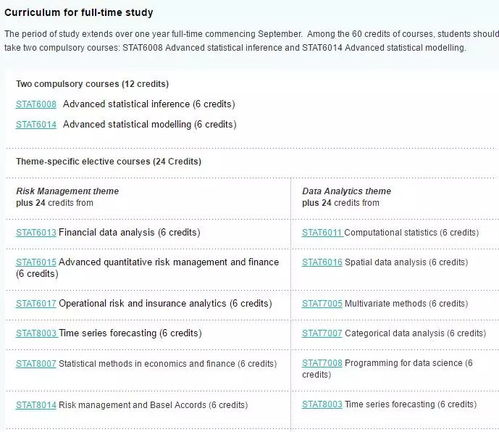Open STAT6013 Financial data analysis link
The height and width of the screenshot is (432, 499).
coord(36,232)
